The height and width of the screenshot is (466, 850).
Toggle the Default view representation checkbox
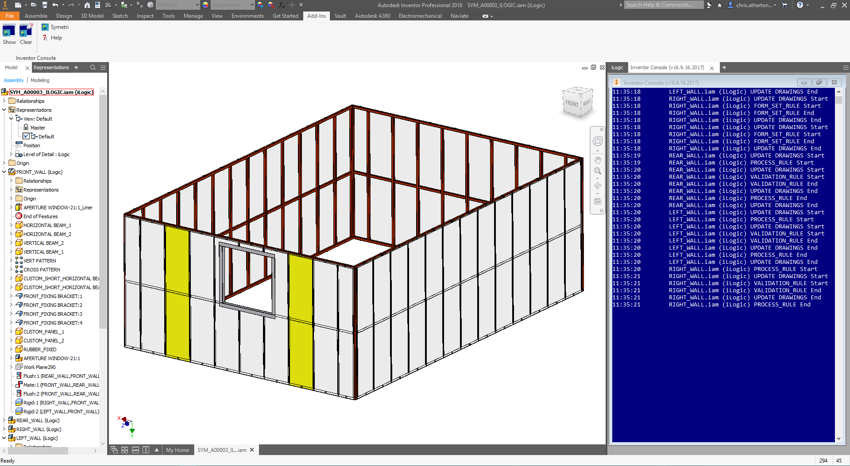(26, 137)
